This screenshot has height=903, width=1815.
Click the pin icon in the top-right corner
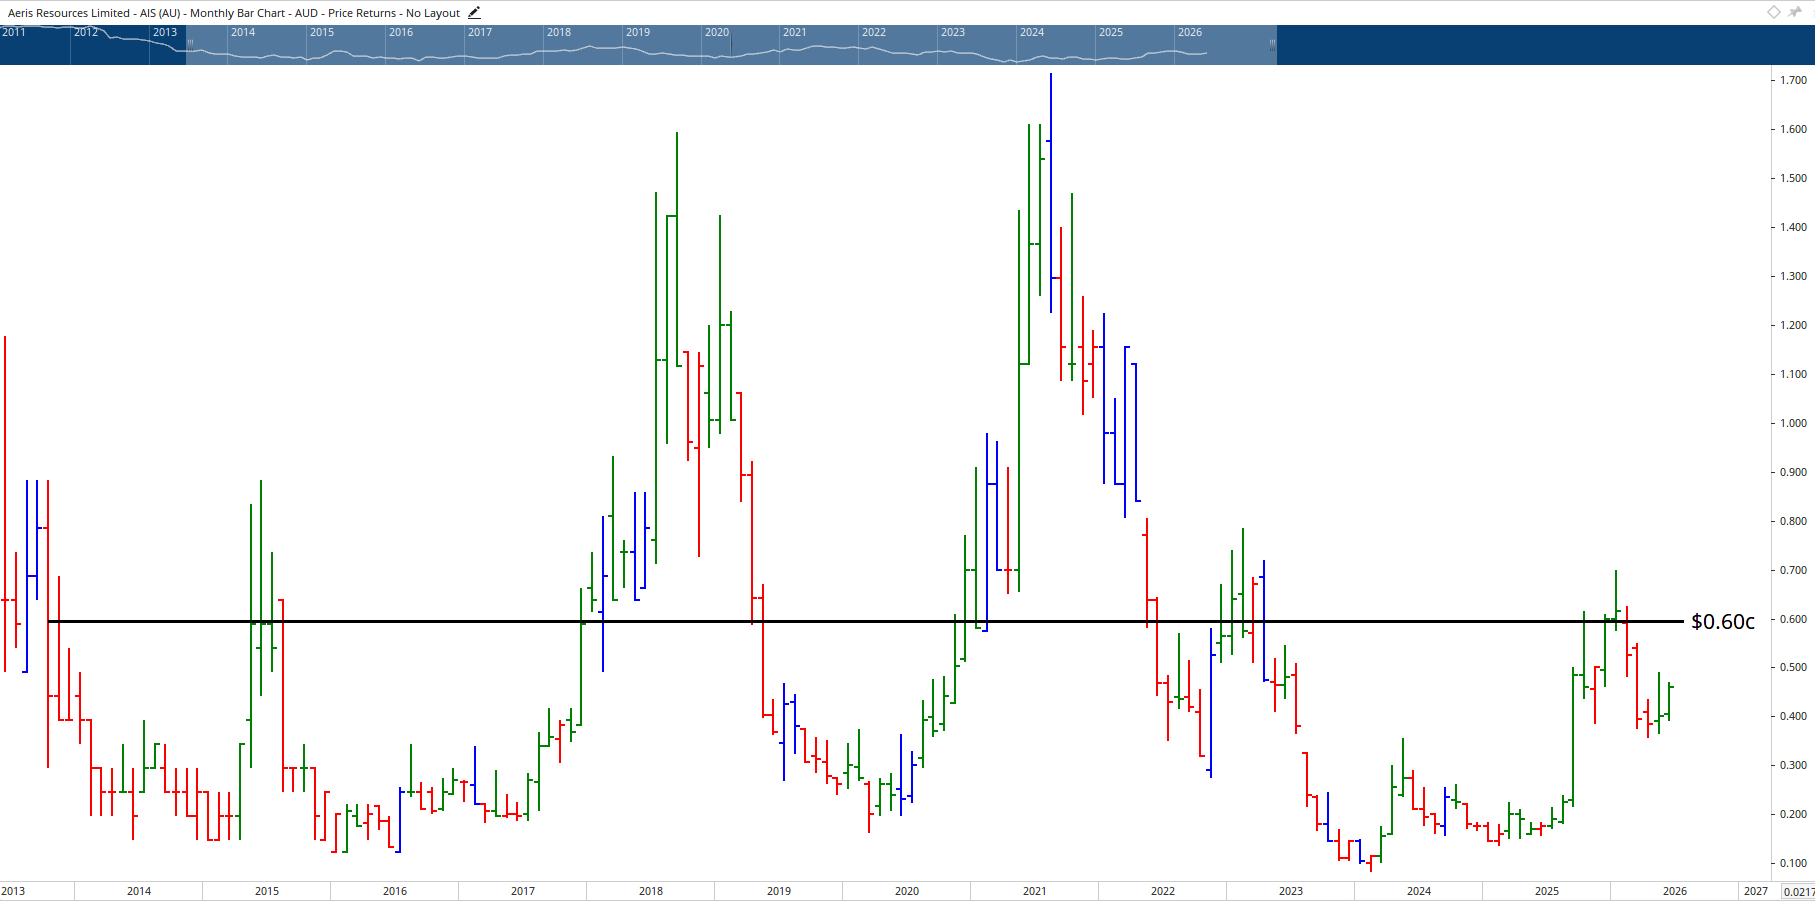point(1795,12)
